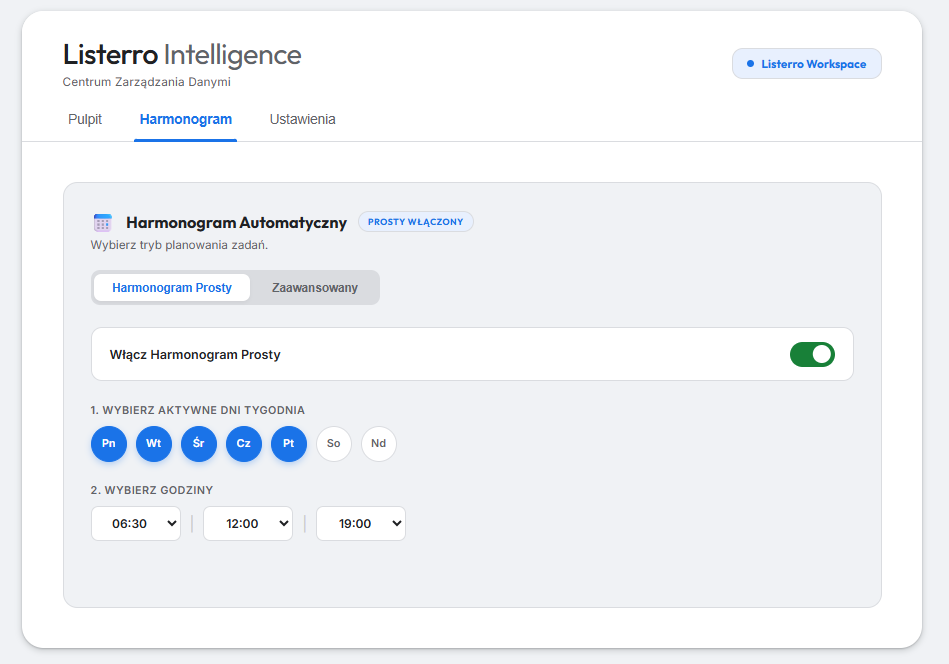This screenshot has height=664, width=949.
Task: Click the calendar icon beside Harmonogram Automatyczny
Action: click(102, 222)
